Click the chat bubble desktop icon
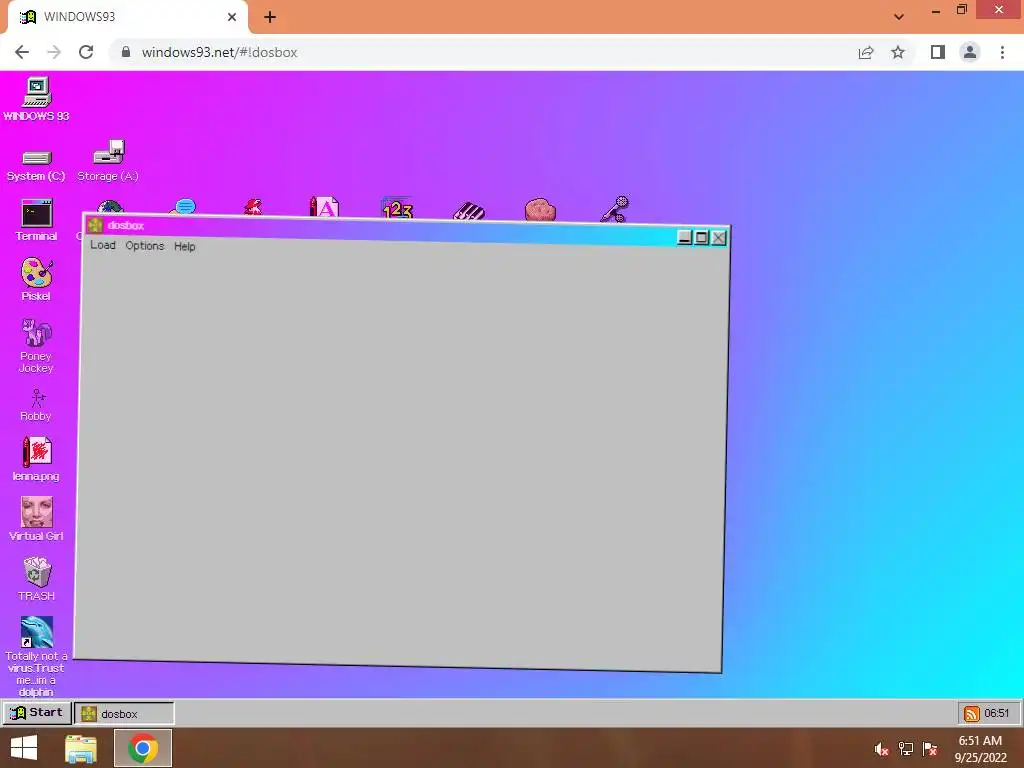The width and height of the screenshot is (1024, 768). tap(184, 208)
